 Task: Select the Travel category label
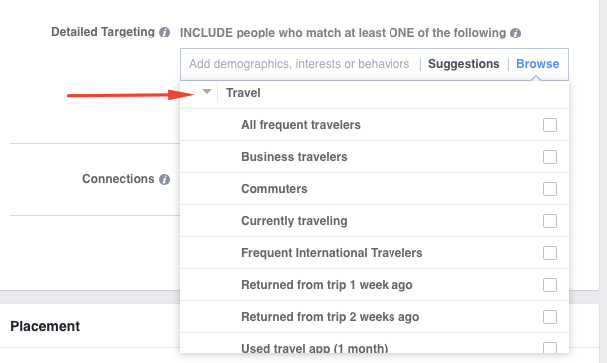coord(243,93)
